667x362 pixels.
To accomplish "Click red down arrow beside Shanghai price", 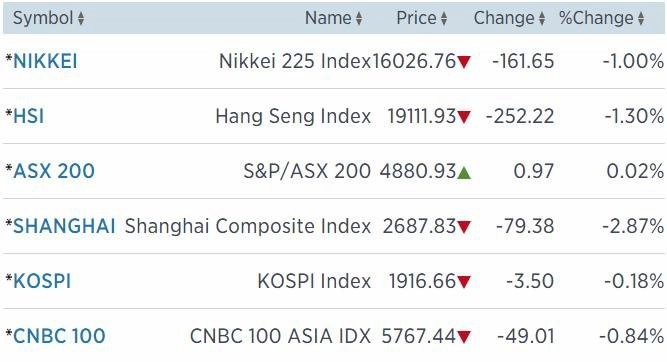I will click(464, 227).
